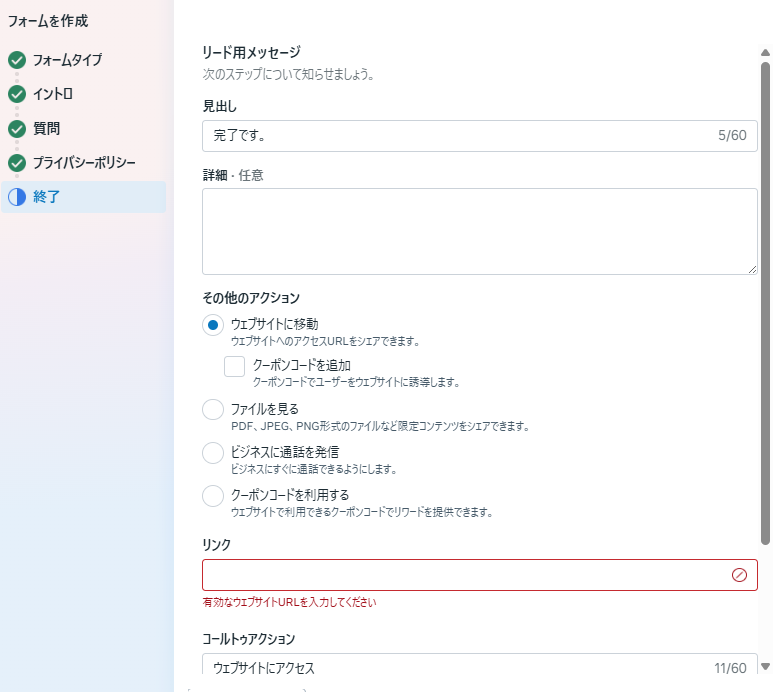Click the フォームタイプ green checkmark icon
Image resolution: width=781 pixels, height=692 pixels.
[16, 60]
